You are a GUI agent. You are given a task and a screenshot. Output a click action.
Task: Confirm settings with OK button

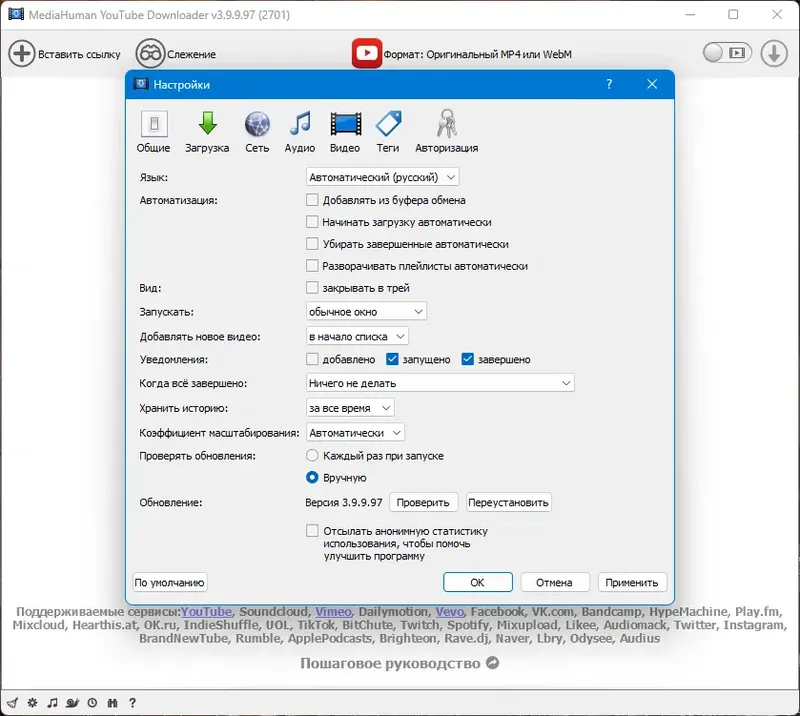point(478,582)
